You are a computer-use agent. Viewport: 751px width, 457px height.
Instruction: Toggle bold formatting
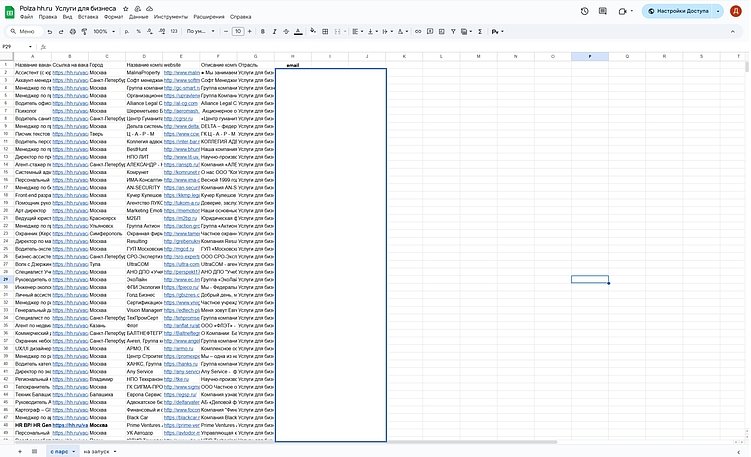pyautogui.click(x=262, y=32)
